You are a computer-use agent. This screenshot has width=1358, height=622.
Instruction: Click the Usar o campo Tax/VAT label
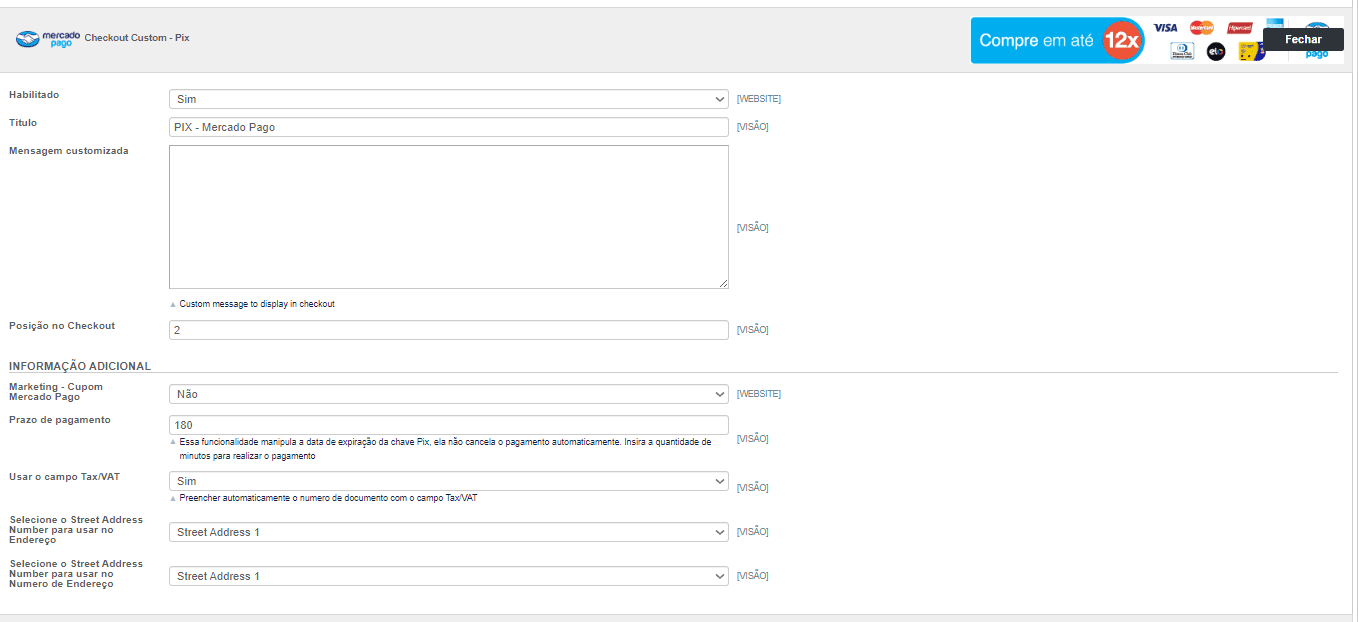point(64,476)
